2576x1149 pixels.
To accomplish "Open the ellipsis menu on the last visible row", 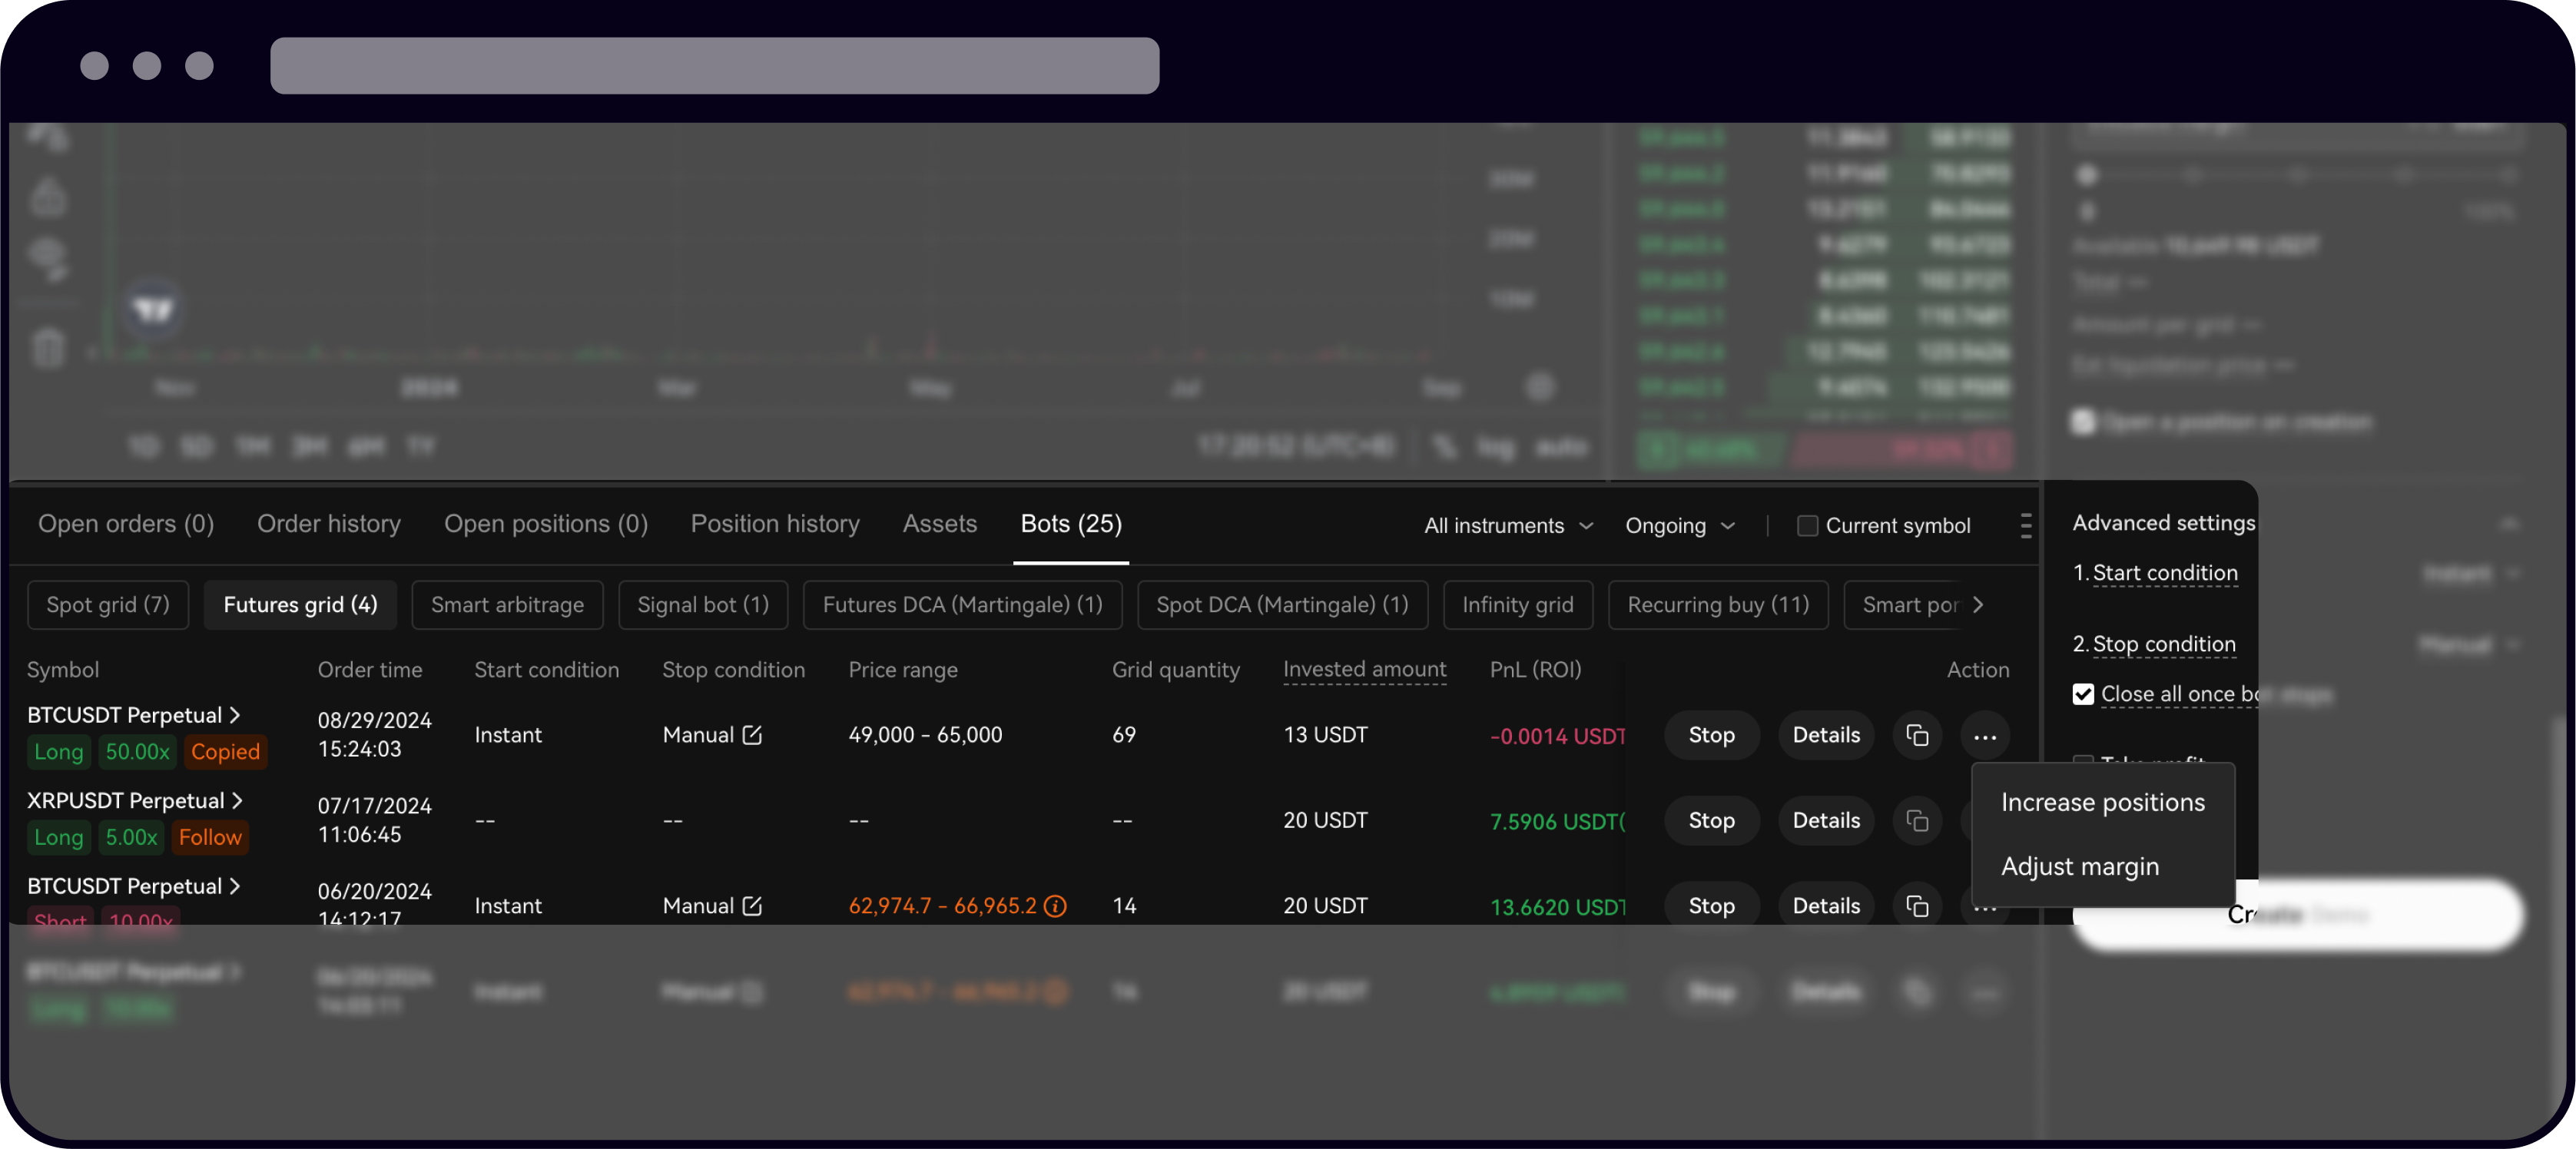I will pos(1985,992).
